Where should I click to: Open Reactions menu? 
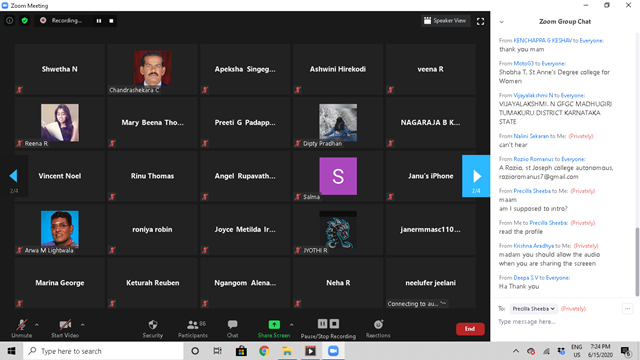click(x=378, y=329)
